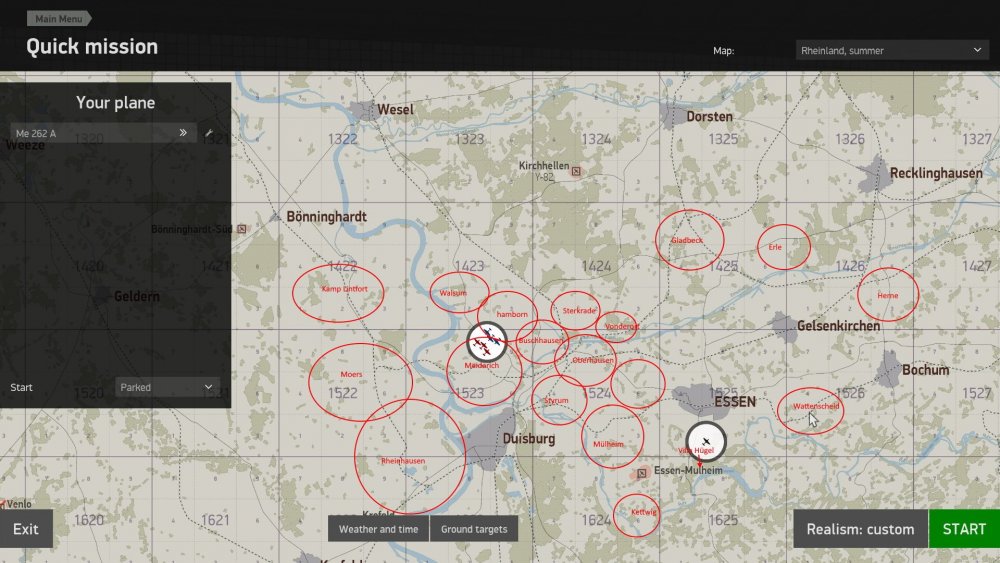Open the Ground targets tab
Viewport: 1000px width, 563px height.
pos(474,529)
